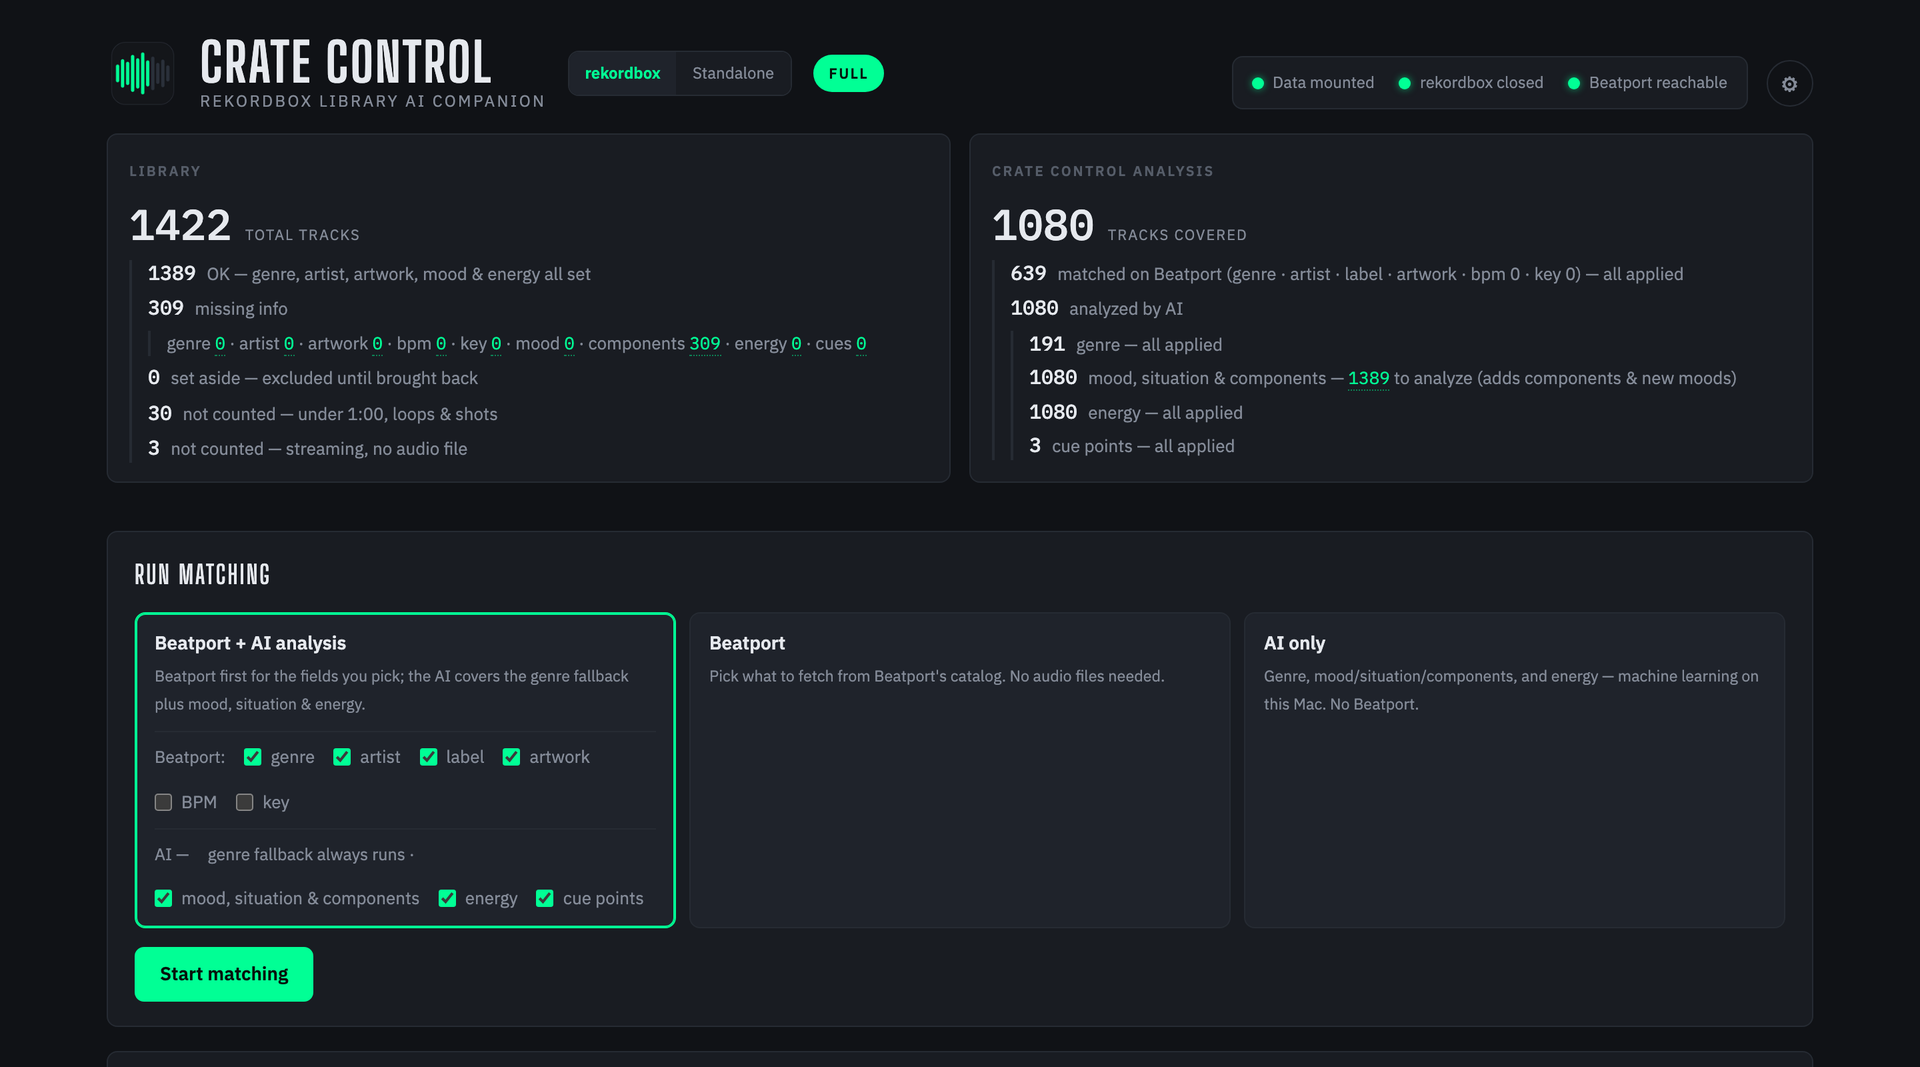Click the cues 0 missing count

coord(861,343)
